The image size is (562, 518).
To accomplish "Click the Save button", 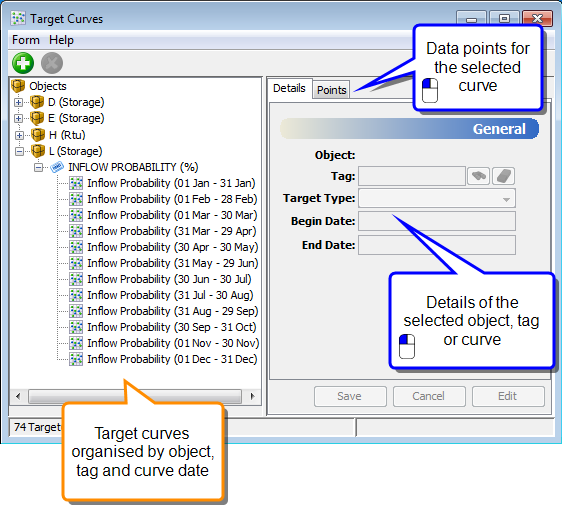I will 350,396.
